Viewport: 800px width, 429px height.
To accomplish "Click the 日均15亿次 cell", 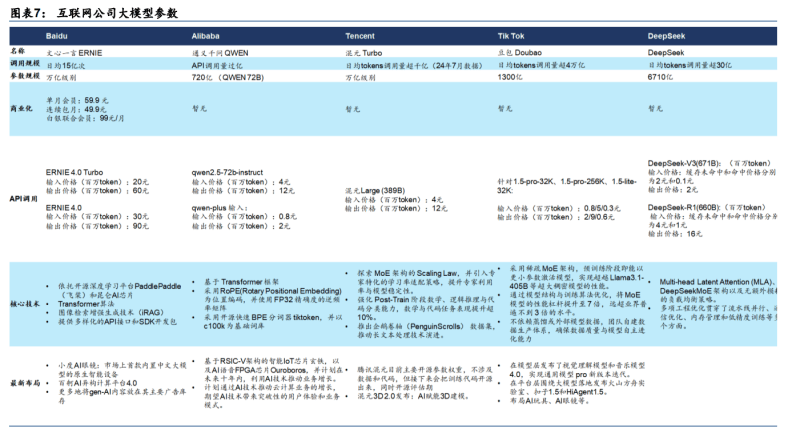I will tap(66, 65).
